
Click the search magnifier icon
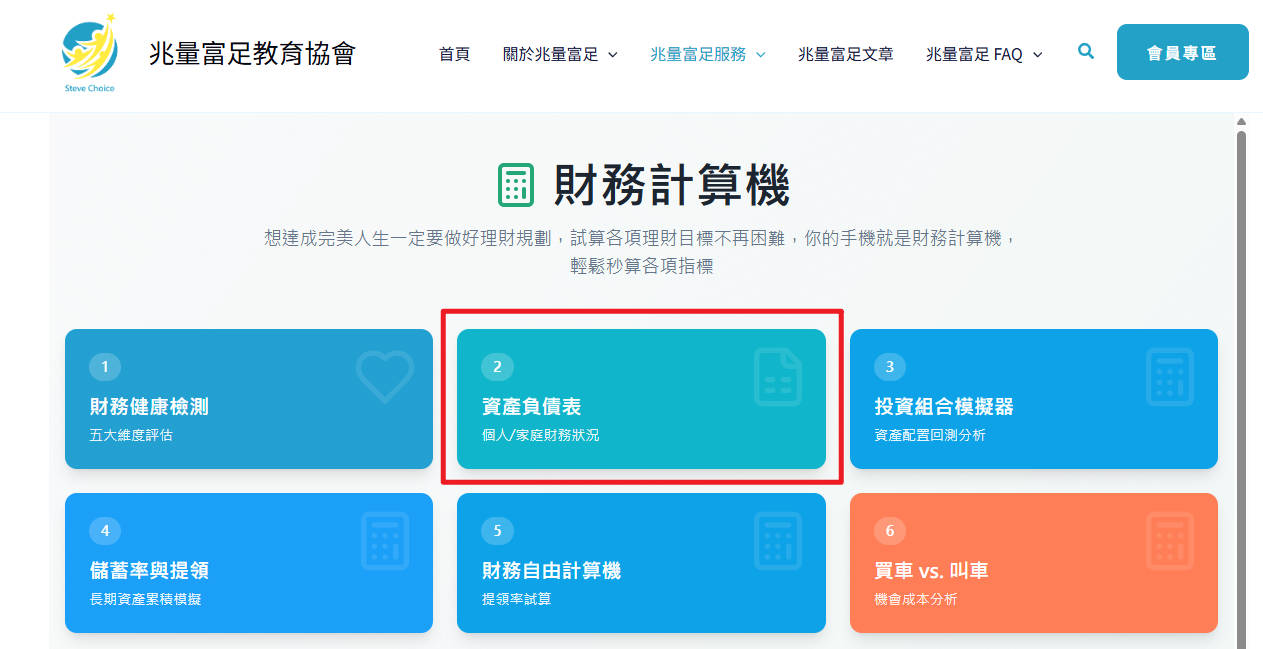click(x=1086, y=52)
